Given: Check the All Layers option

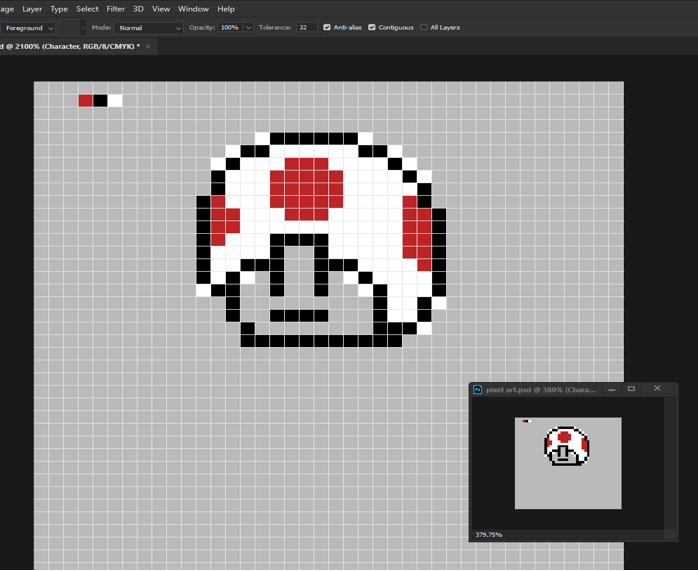Looking at the screenshot, I should click(x=424, y=28).
